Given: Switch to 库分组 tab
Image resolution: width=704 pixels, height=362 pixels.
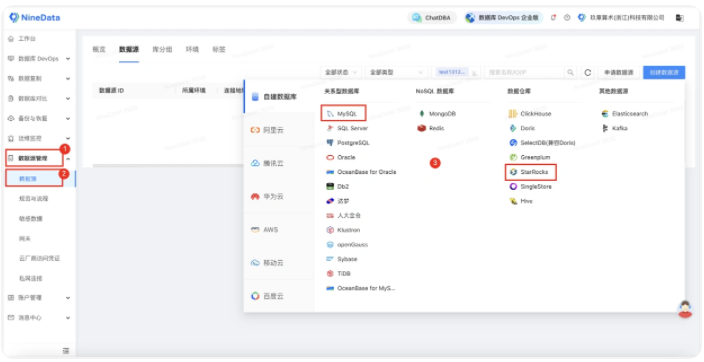Looking at the screenshot, I should (x=162, y=49).
